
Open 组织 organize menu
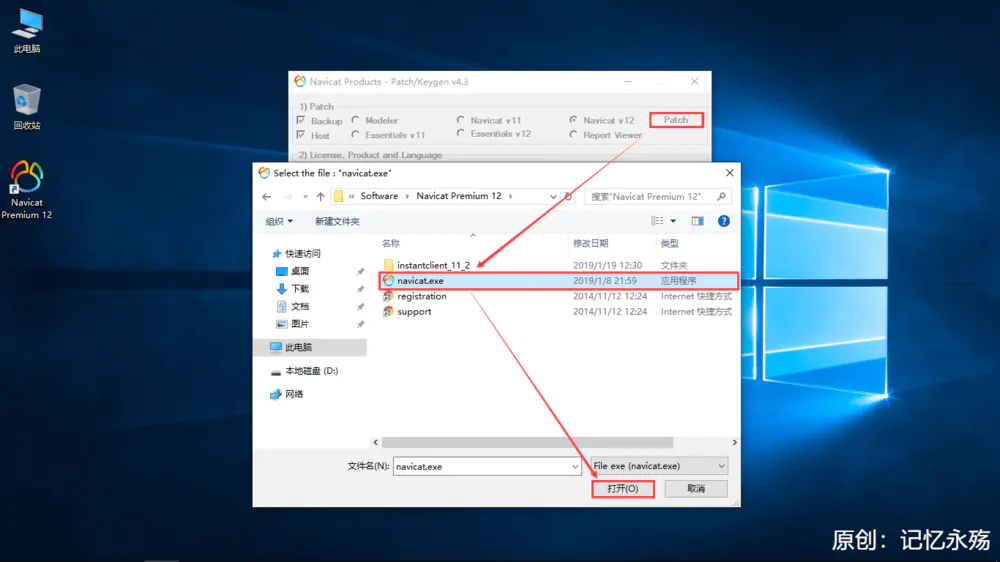point(279,221)
